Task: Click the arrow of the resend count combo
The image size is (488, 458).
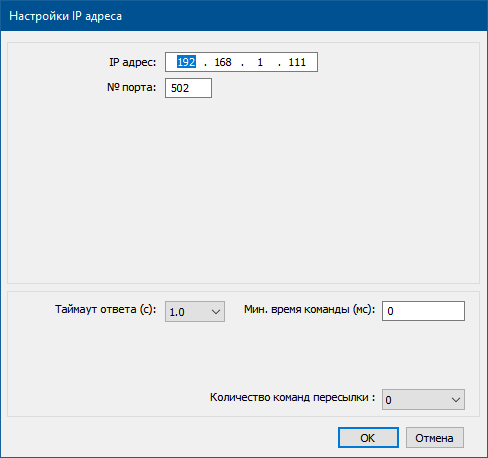Action: 456,400
